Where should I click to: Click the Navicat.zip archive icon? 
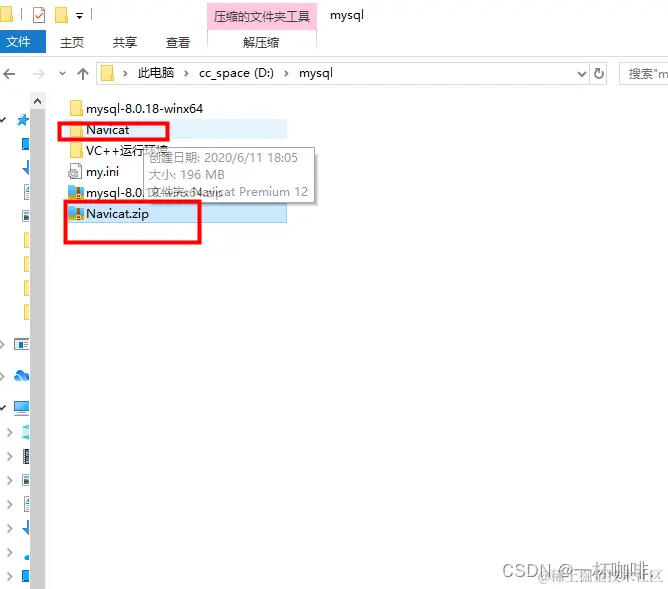(x=76, y=213)
